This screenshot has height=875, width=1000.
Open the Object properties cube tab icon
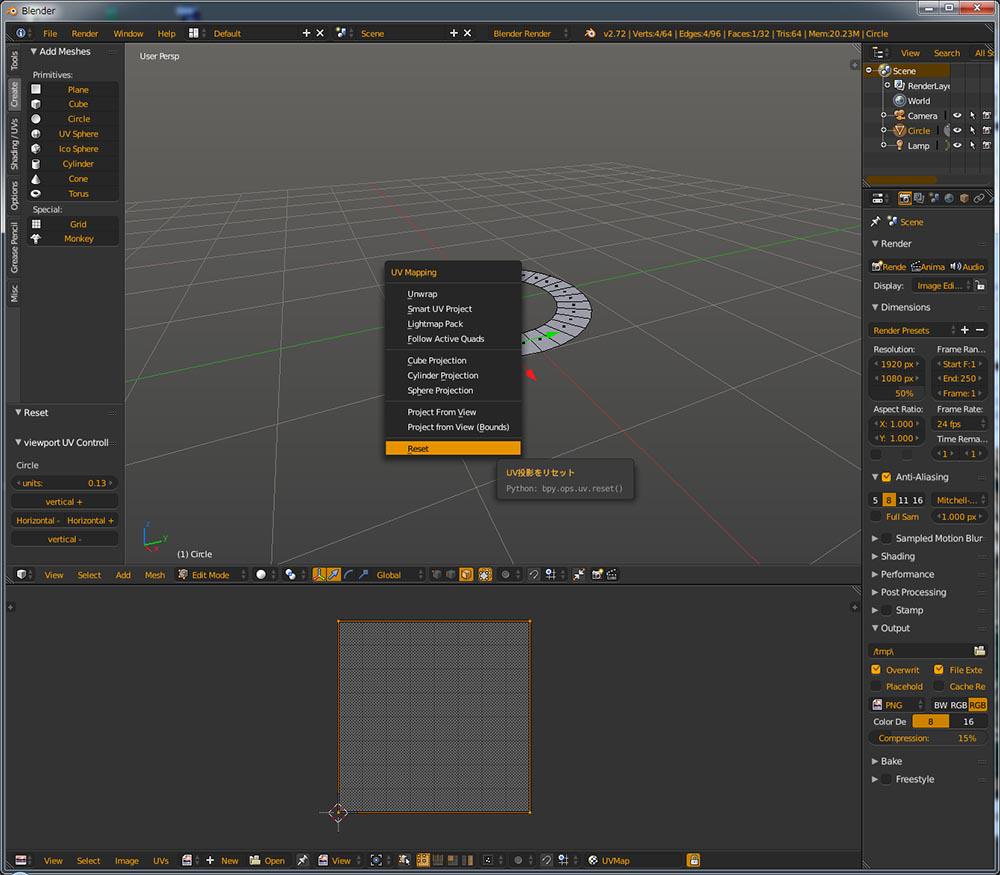point(964,198)
